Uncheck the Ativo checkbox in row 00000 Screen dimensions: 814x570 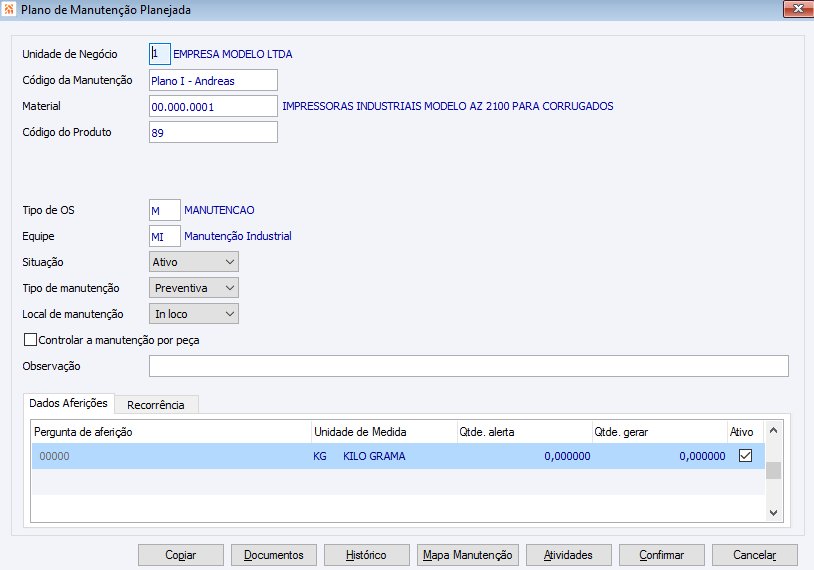pos(745,456)
